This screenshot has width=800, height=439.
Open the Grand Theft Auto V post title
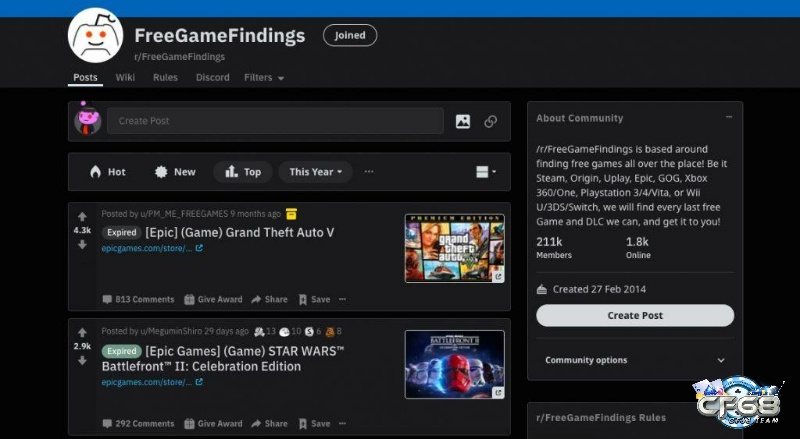(240, 233)
